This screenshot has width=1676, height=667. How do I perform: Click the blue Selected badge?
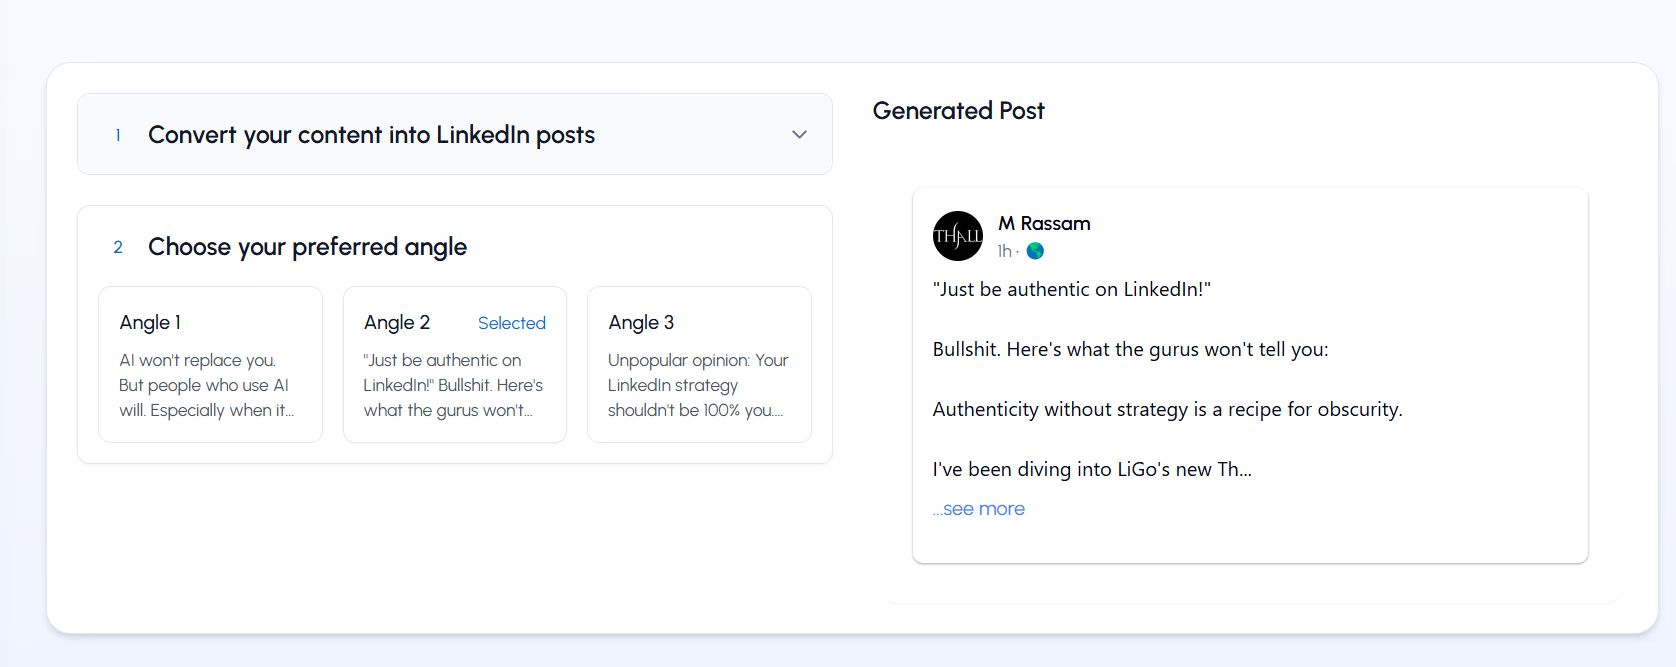(x=511, y=323)
